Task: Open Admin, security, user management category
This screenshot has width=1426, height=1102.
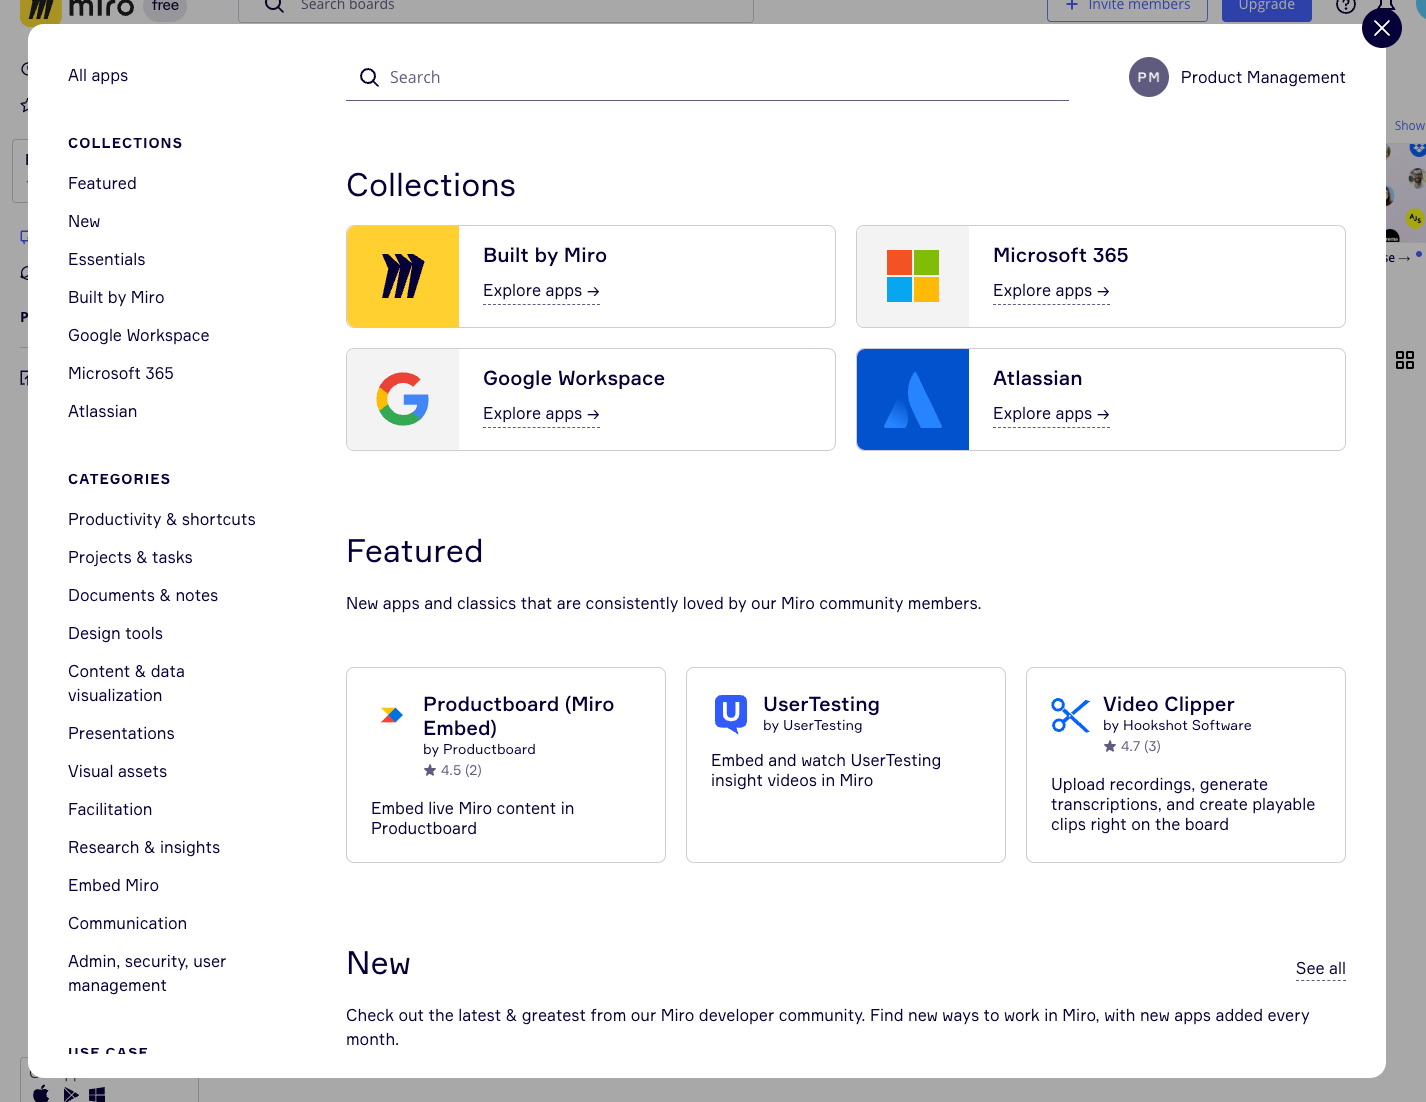Action: pyautogui.click(x=147, y=973)
